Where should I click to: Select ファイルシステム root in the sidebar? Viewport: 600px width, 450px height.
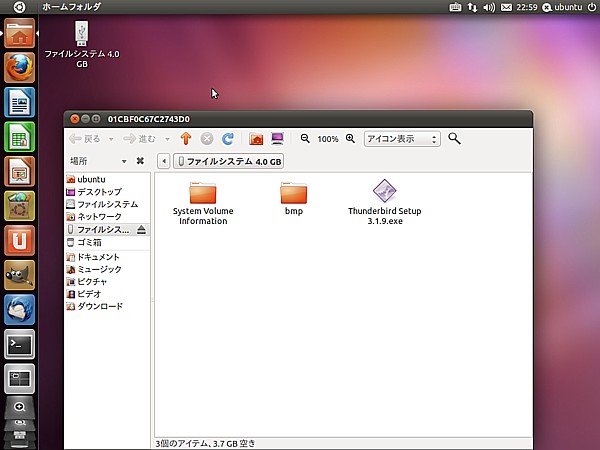107,204
